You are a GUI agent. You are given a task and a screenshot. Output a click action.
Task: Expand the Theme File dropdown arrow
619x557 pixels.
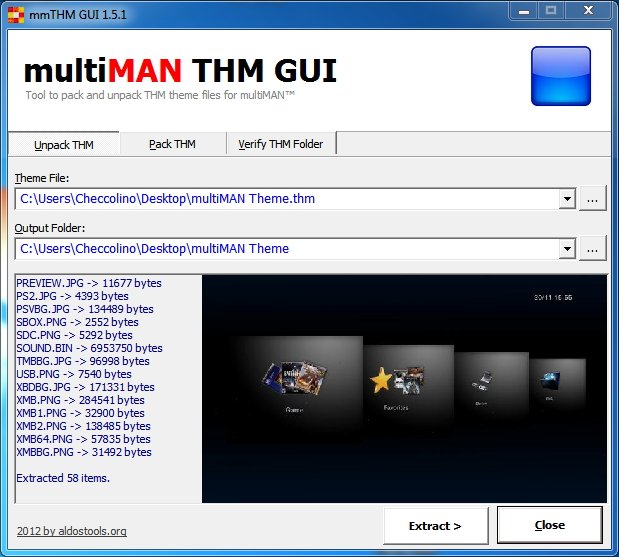tap(568, 199)
